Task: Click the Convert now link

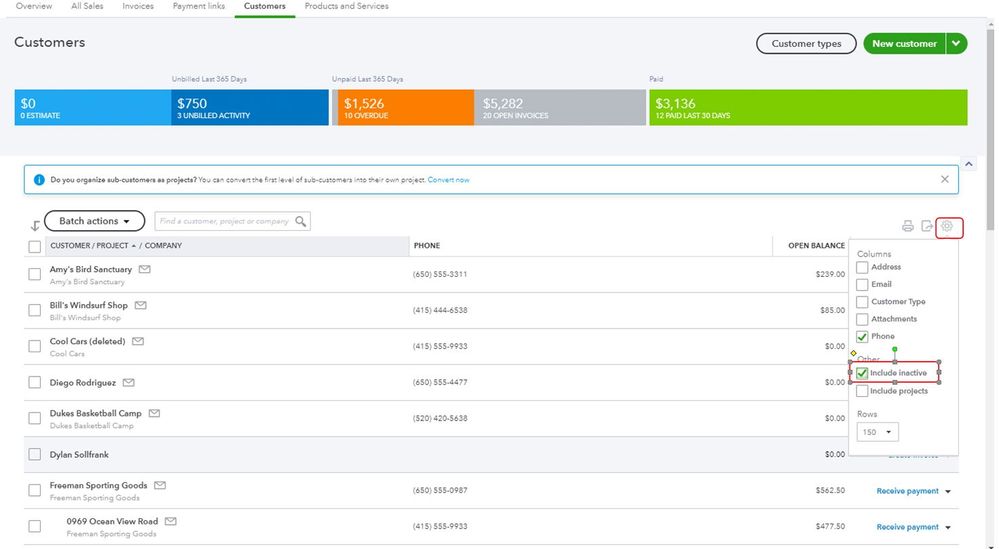Action: (449, 180)
